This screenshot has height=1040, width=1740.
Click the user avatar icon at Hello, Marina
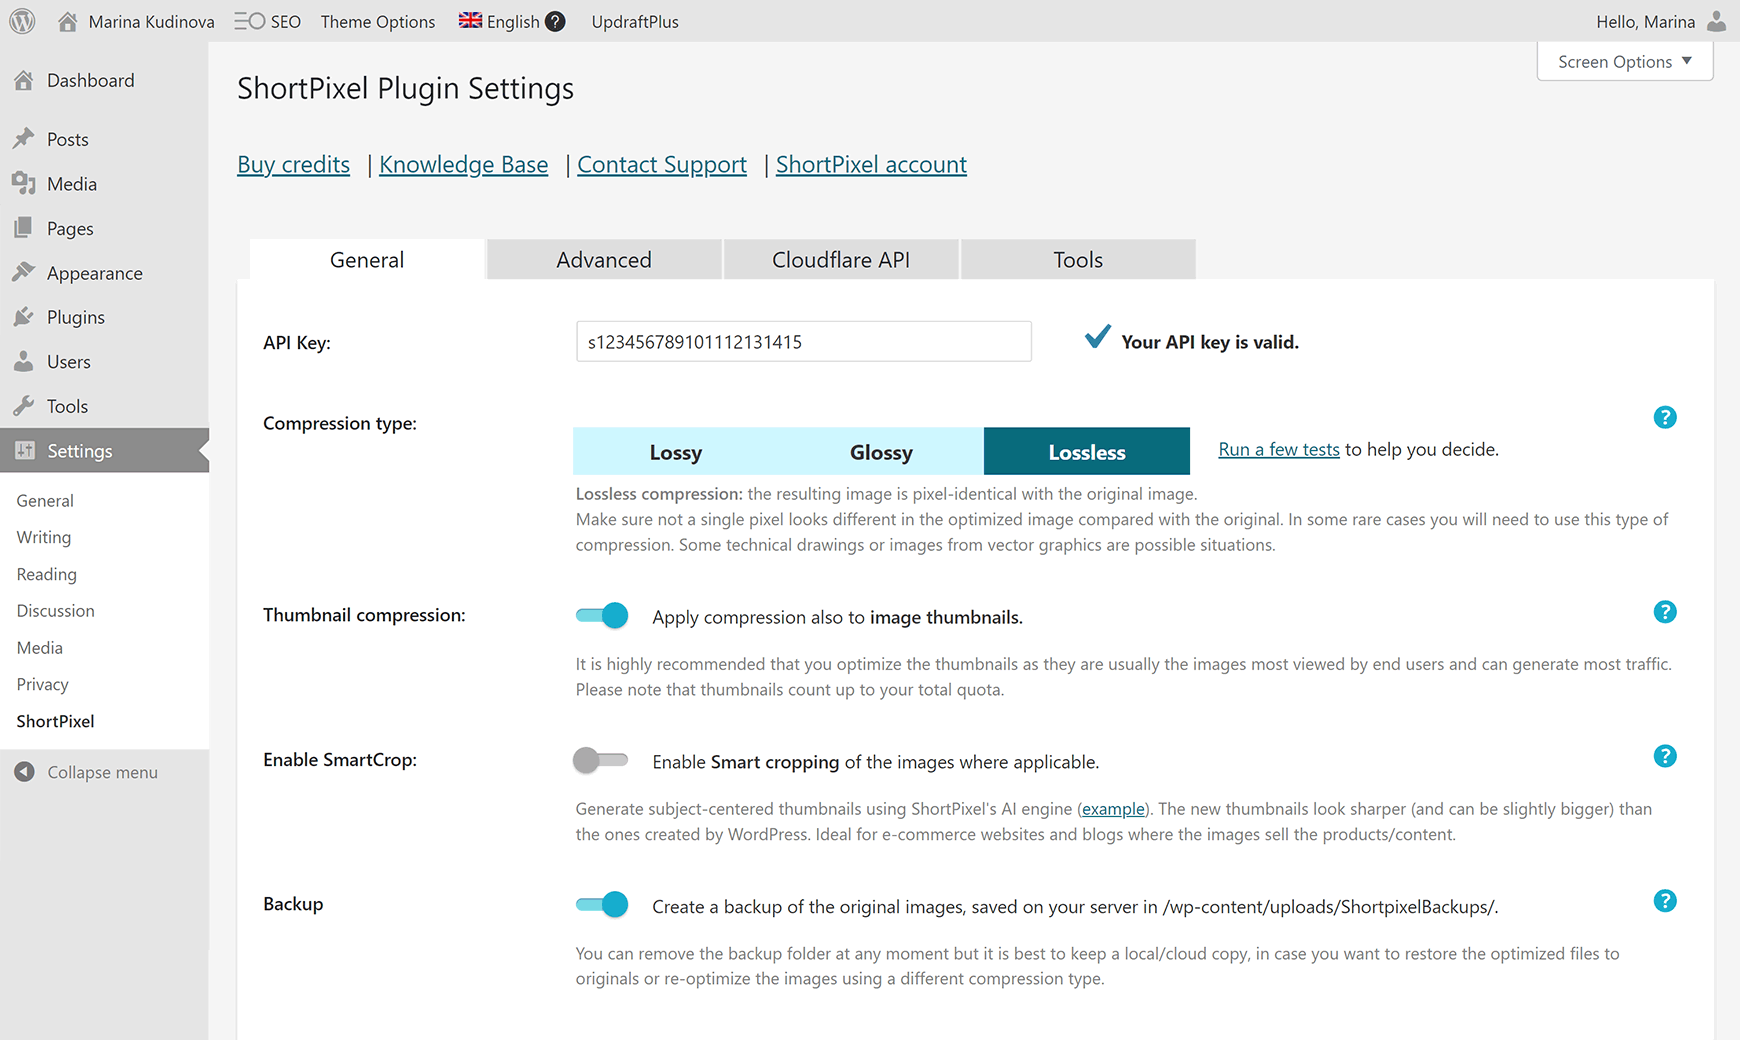click(x=1716, y=21)
